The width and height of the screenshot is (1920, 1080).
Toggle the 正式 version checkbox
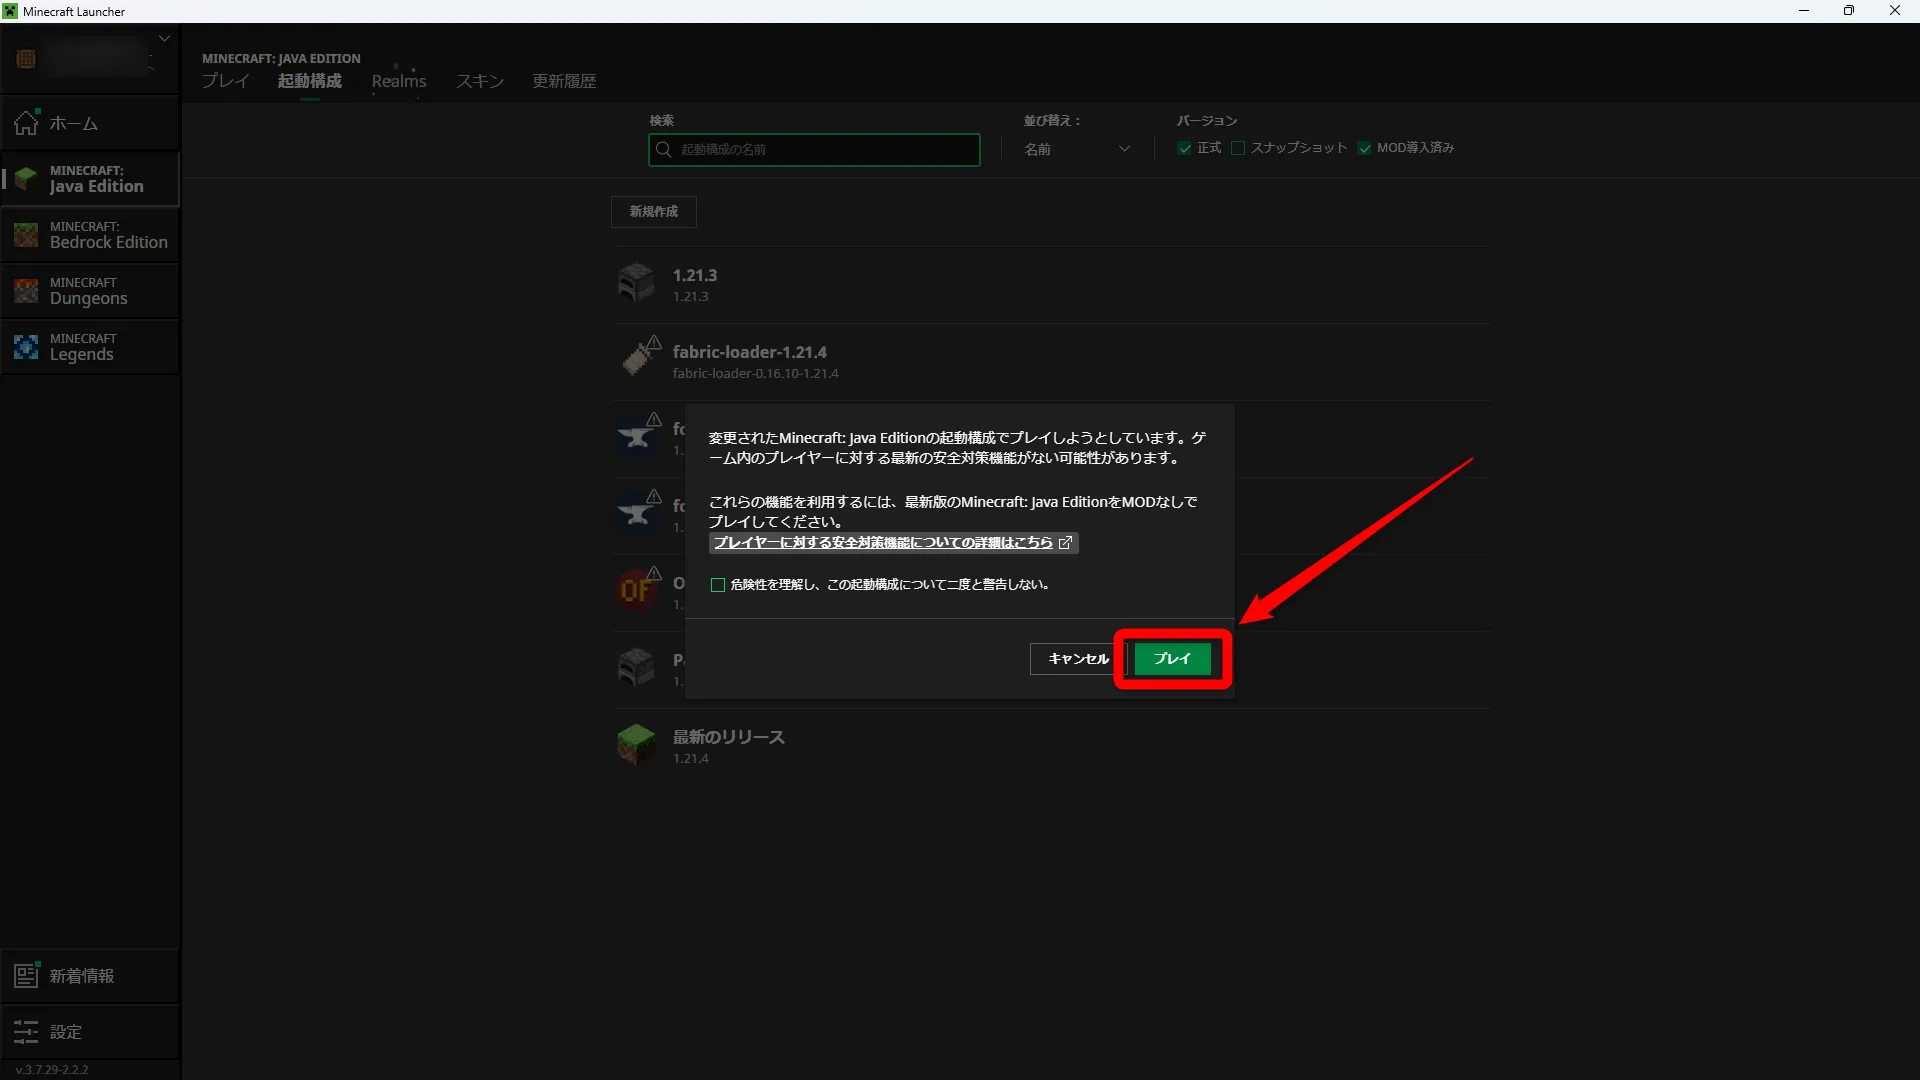coord(1184,148)
